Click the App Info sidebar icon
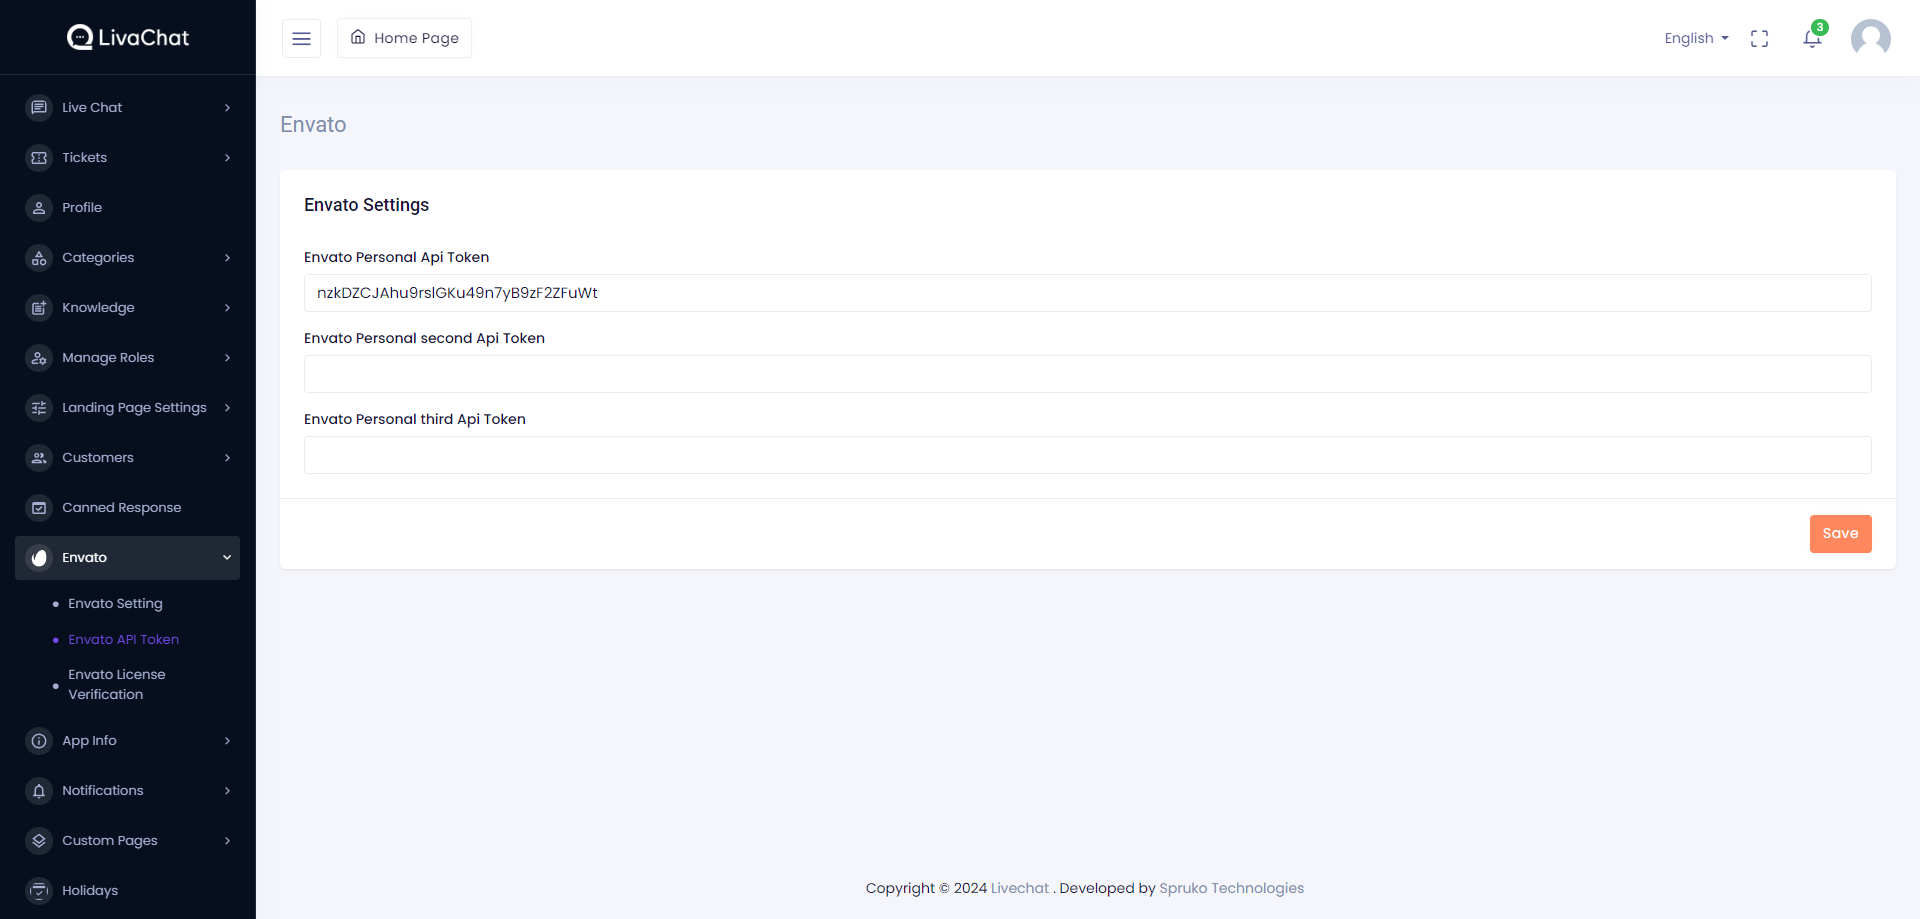 [x=39, y=740]
